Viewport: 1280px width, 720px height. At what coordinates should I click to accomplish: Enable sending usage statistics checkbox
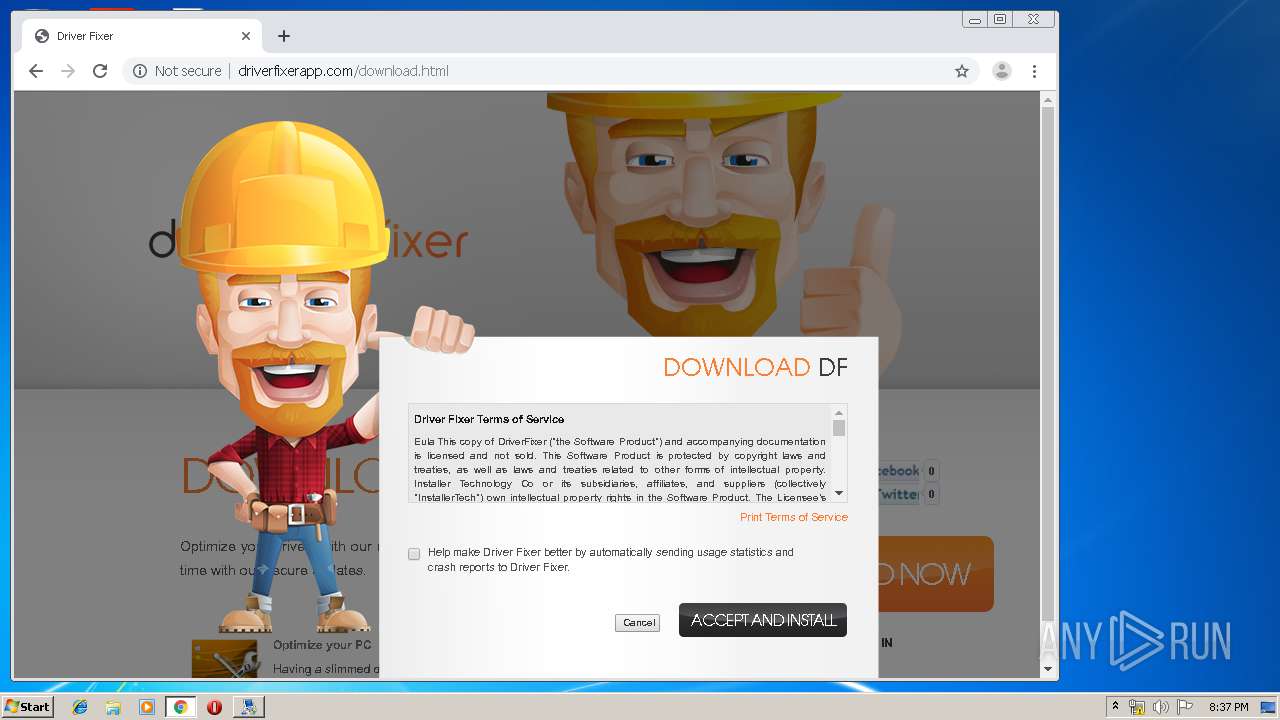(x=414, y=554)
